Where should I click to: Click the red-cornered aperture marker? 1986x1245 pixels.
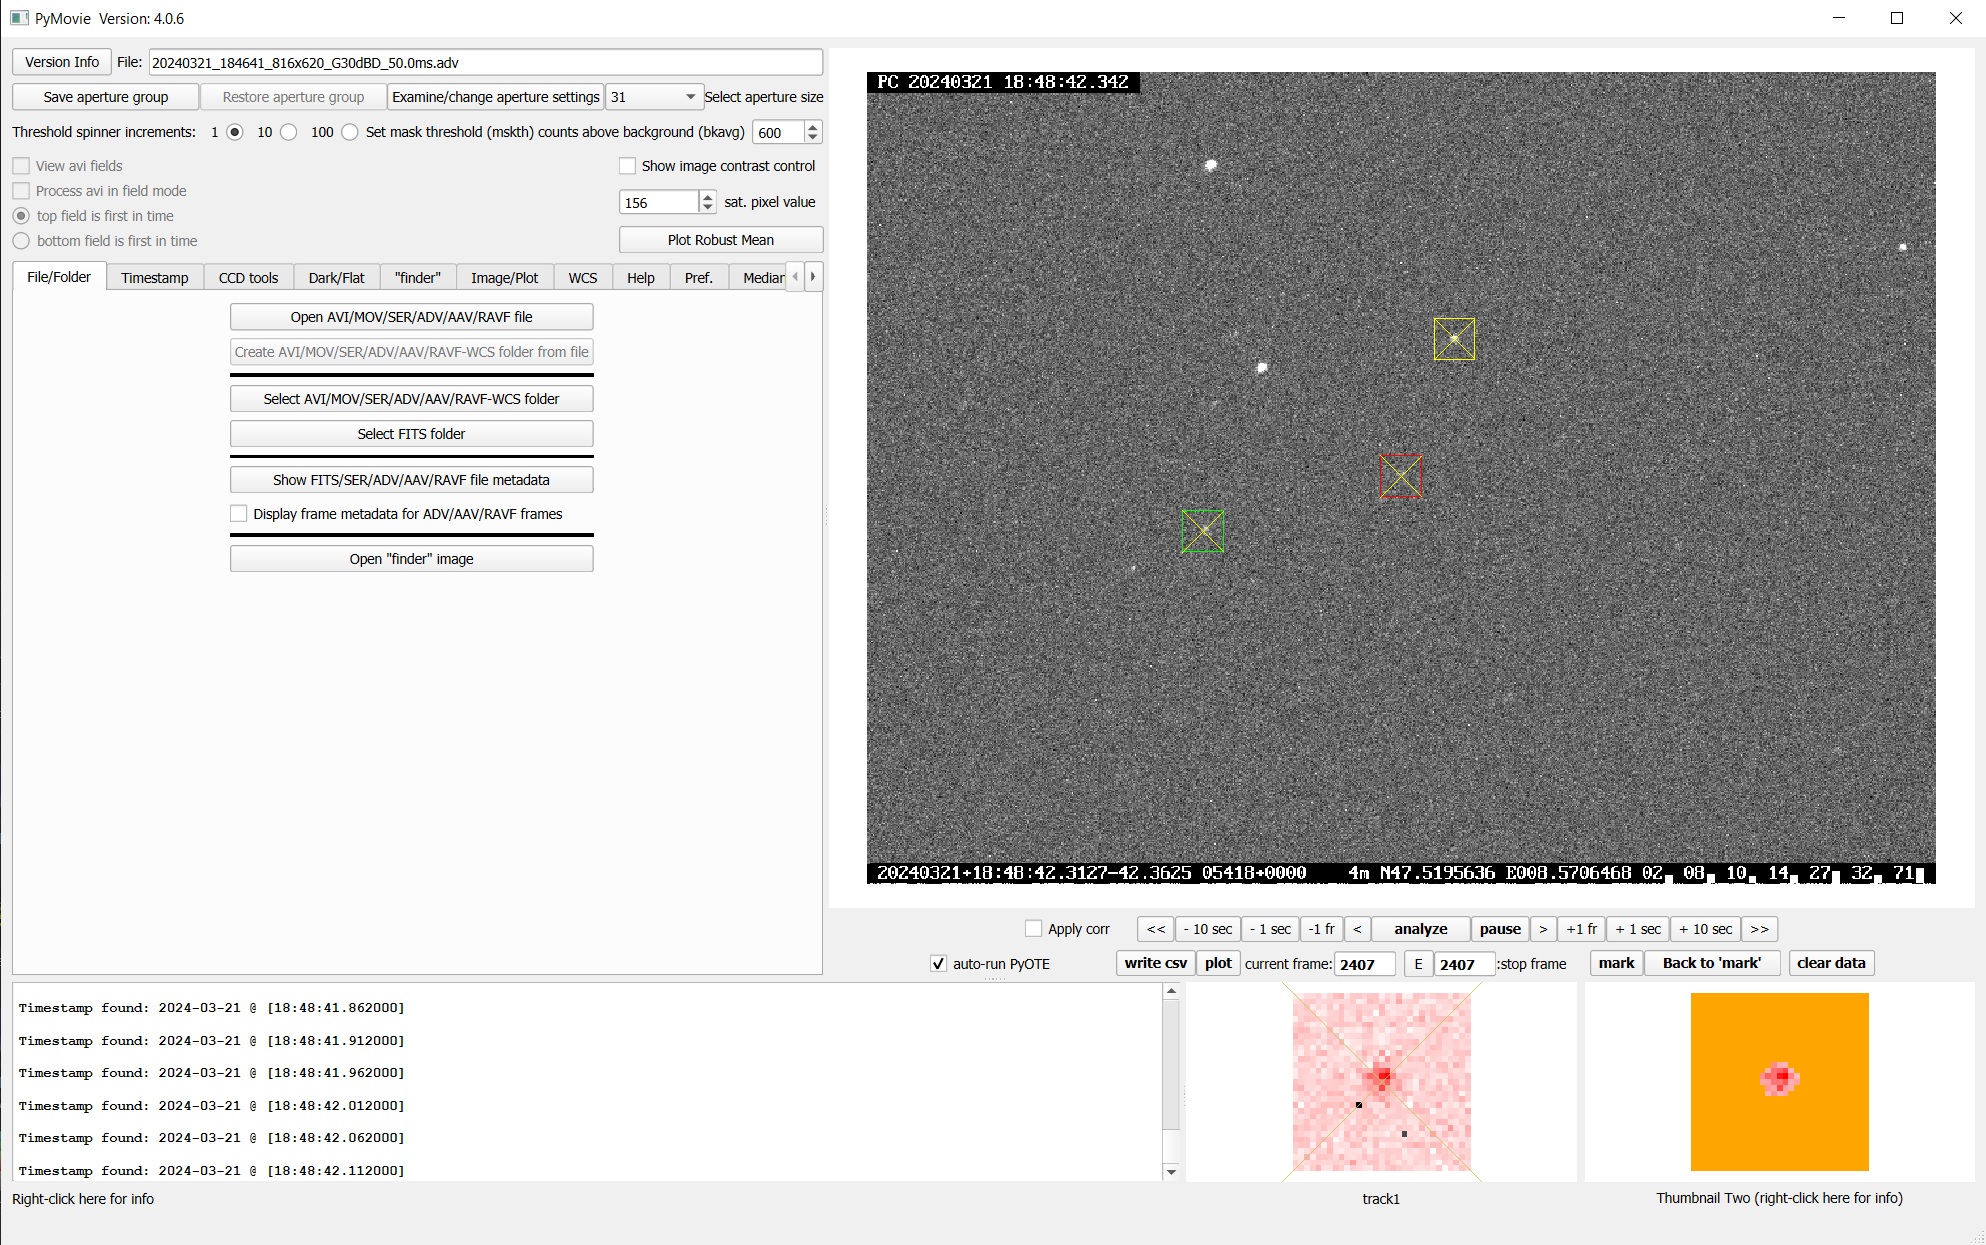[x=1400, y=477]
